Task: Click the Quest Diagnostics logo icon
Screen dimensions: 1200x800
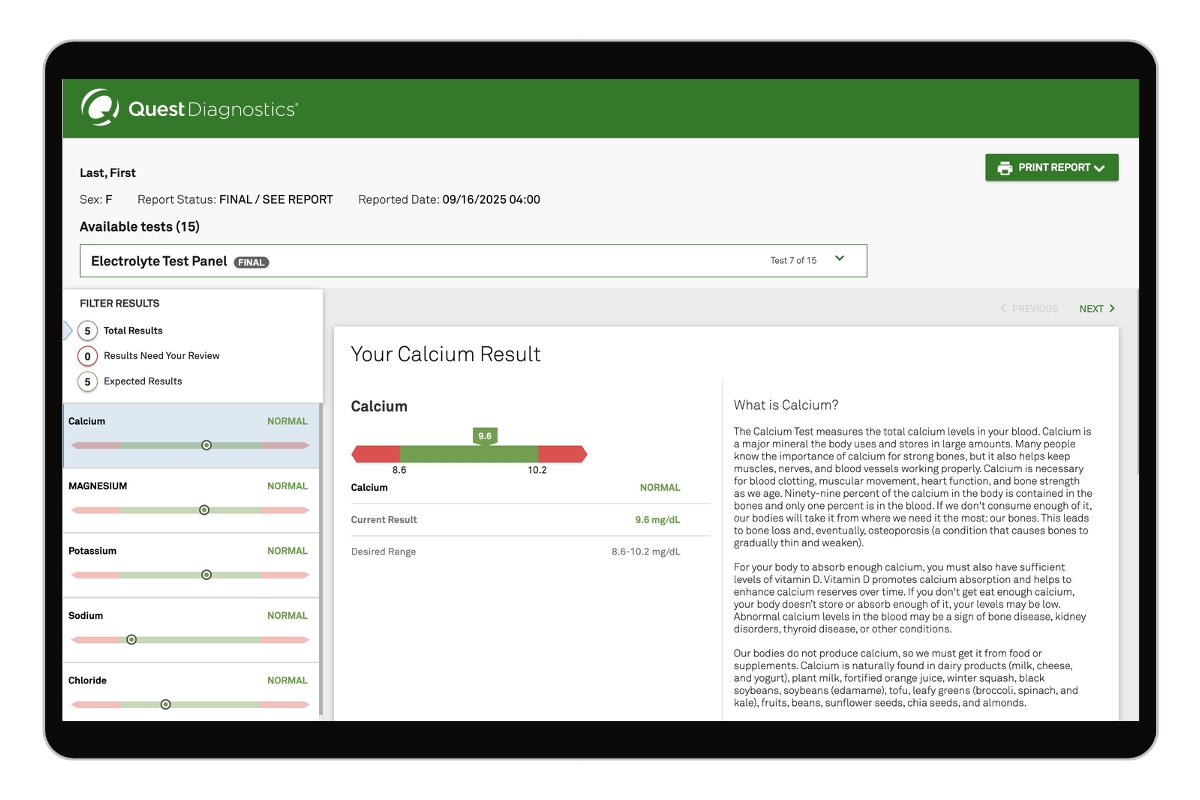Action: pos(99,107)
